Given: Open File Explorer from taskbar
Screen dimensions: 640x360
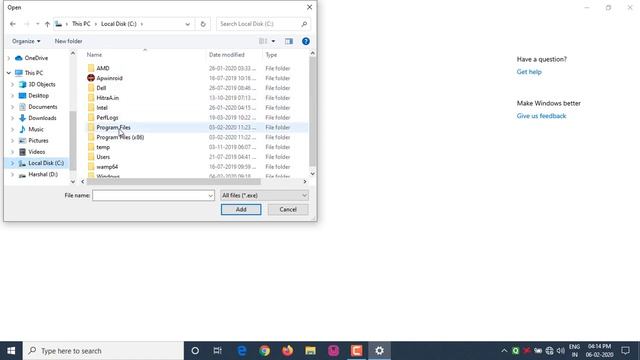Looking at the screenshot, I should coord(310,351).
